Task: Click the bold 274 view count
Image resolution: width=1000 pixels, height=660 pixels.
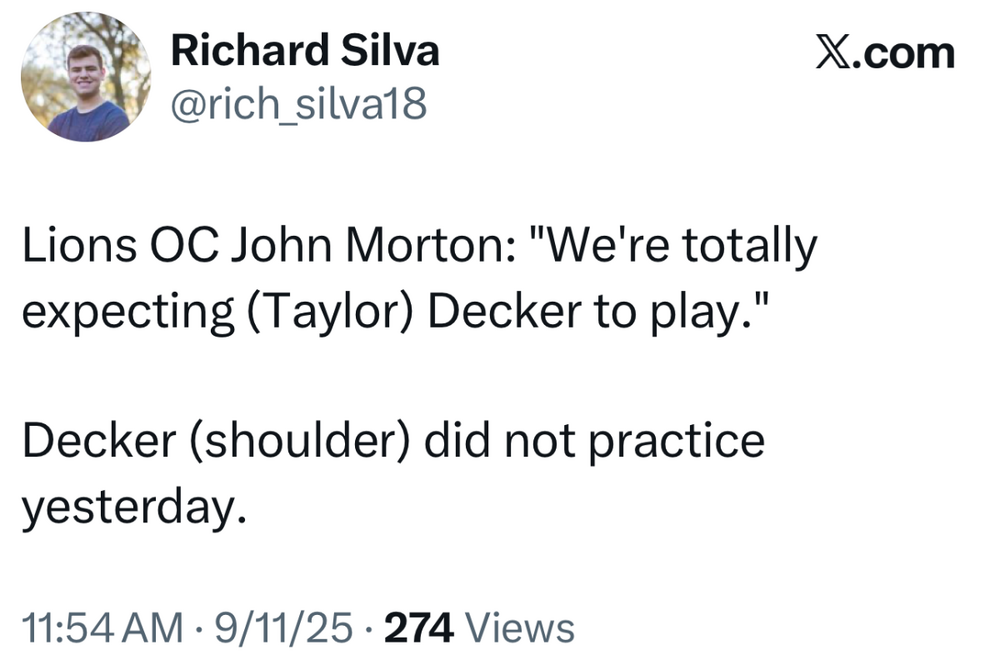Action: tap(420, 628)
